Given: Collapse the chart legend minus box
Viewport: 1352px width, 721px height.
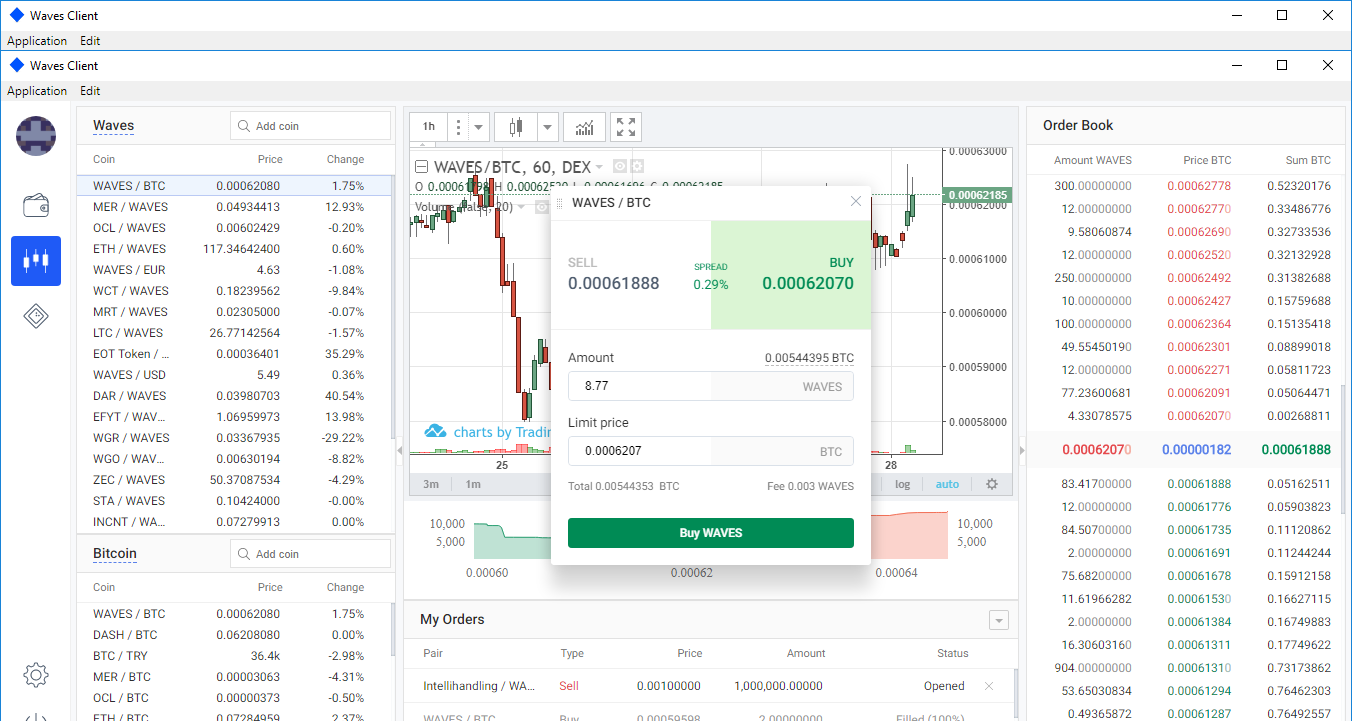Looking at the screenshot, I should (x=421, y=167).
